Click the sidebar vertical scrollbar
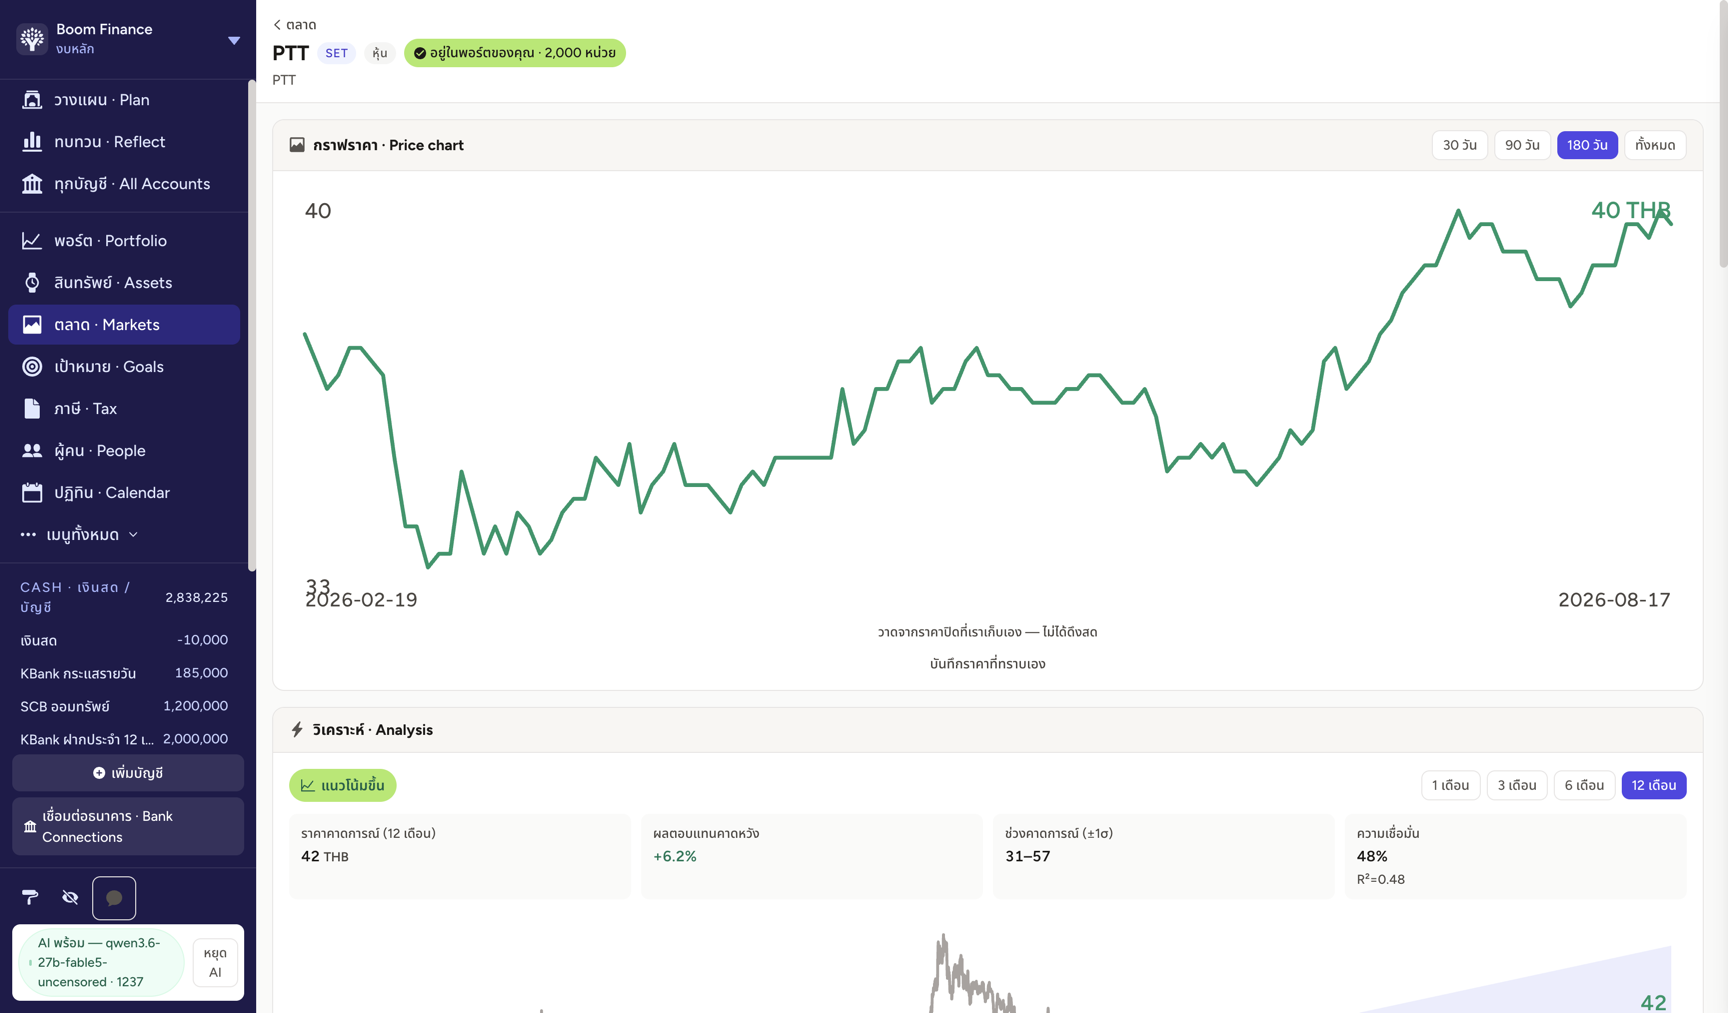Viewport: 1728px width, 1013px height. tap(252, 325)
